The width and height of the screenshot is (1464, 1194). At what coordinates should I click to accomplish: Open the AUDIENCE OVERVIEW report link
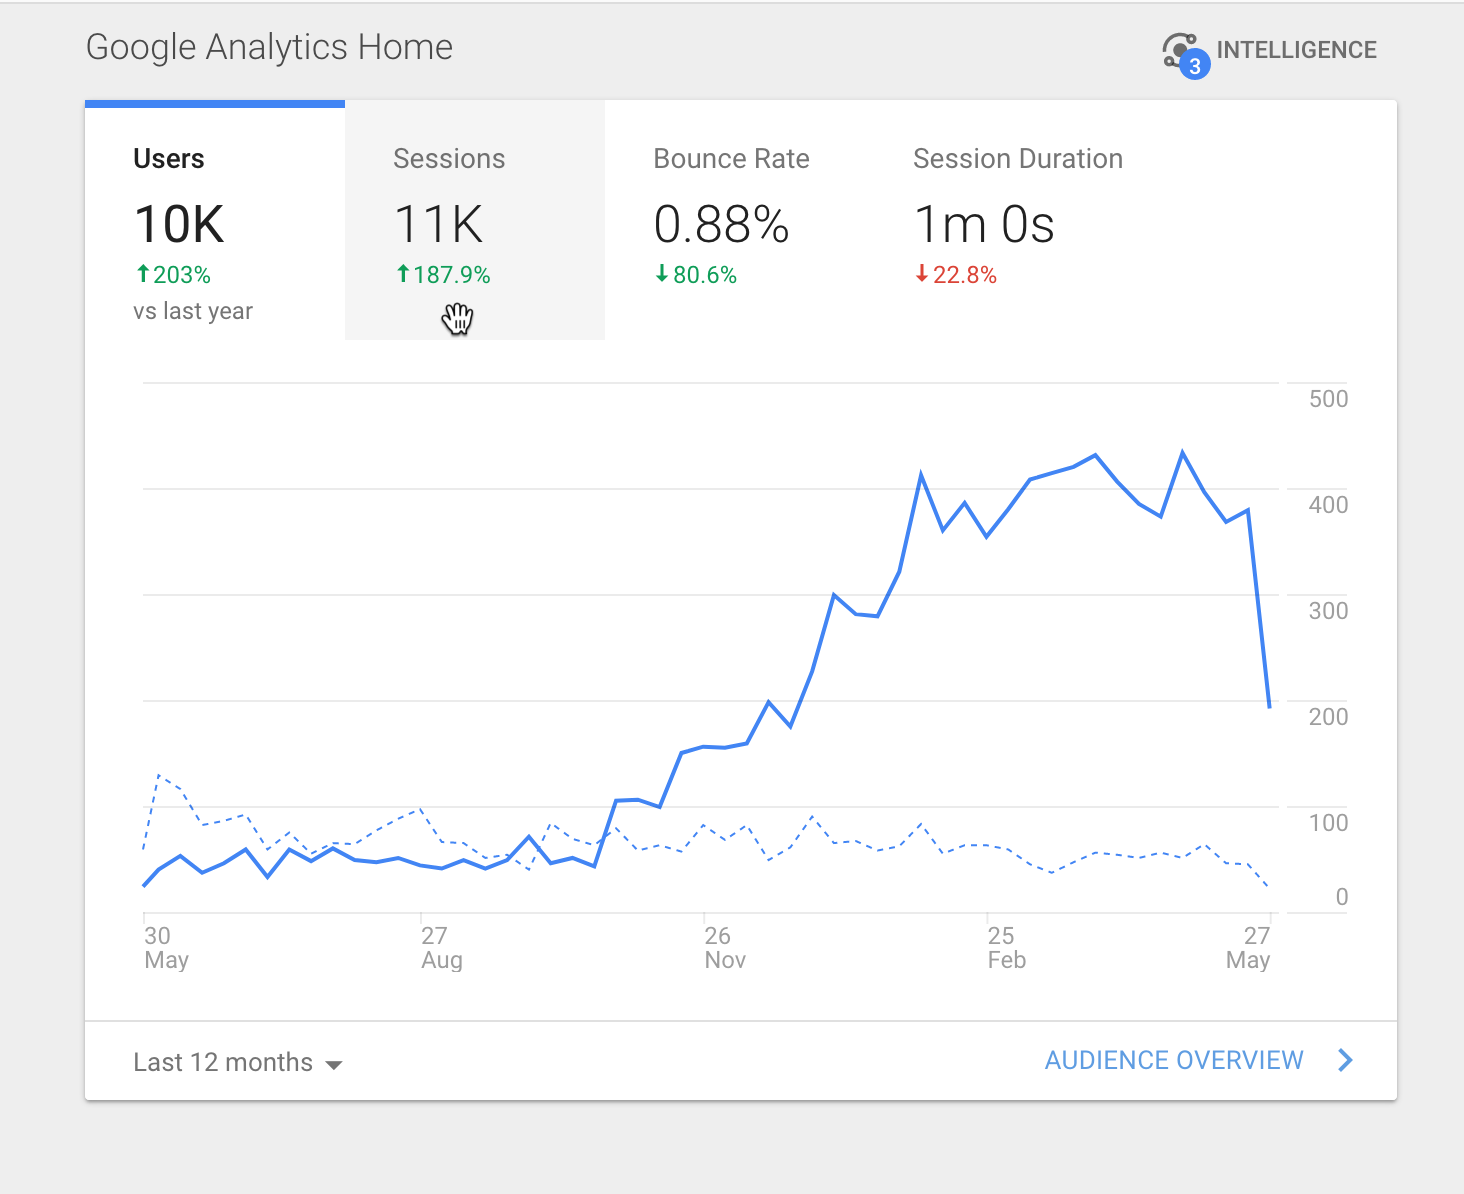point(1174,1060)
